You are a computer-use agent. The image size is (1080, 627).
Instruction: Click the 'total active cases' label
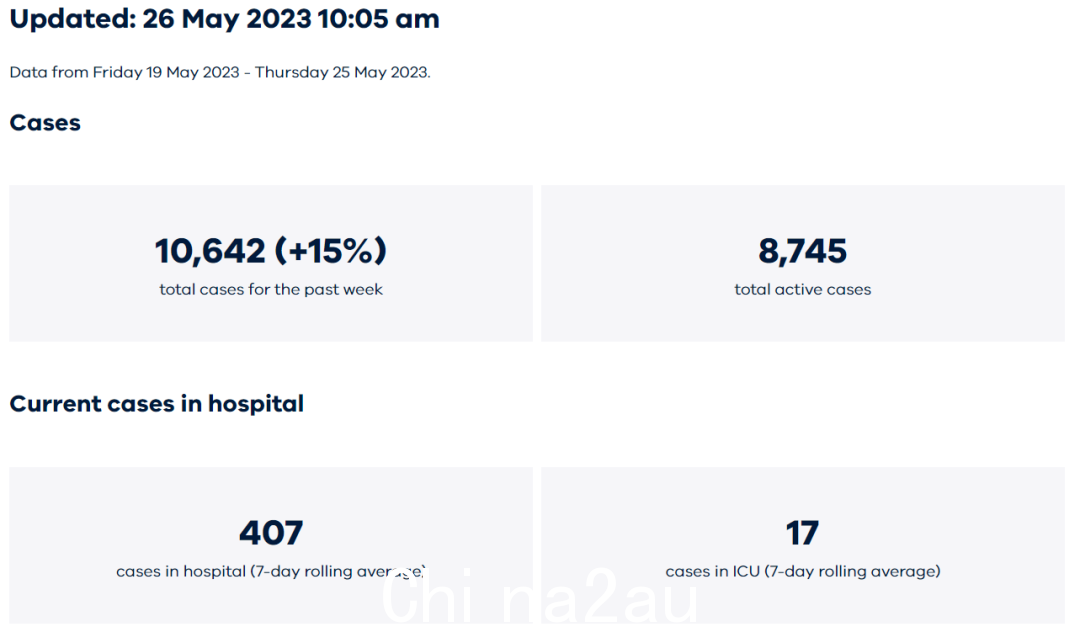click(x=802, y=289)
